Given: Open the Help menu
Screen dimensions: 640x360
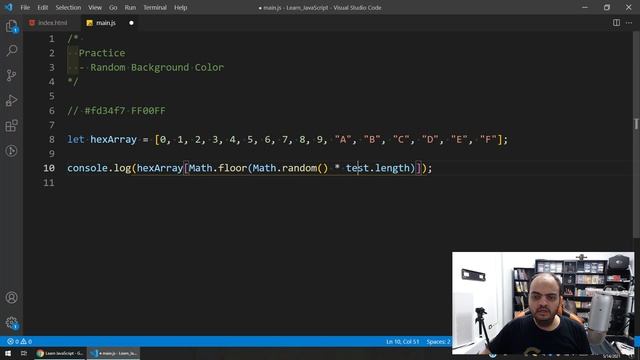Looking at the screenshot, I should click(180, 7).
